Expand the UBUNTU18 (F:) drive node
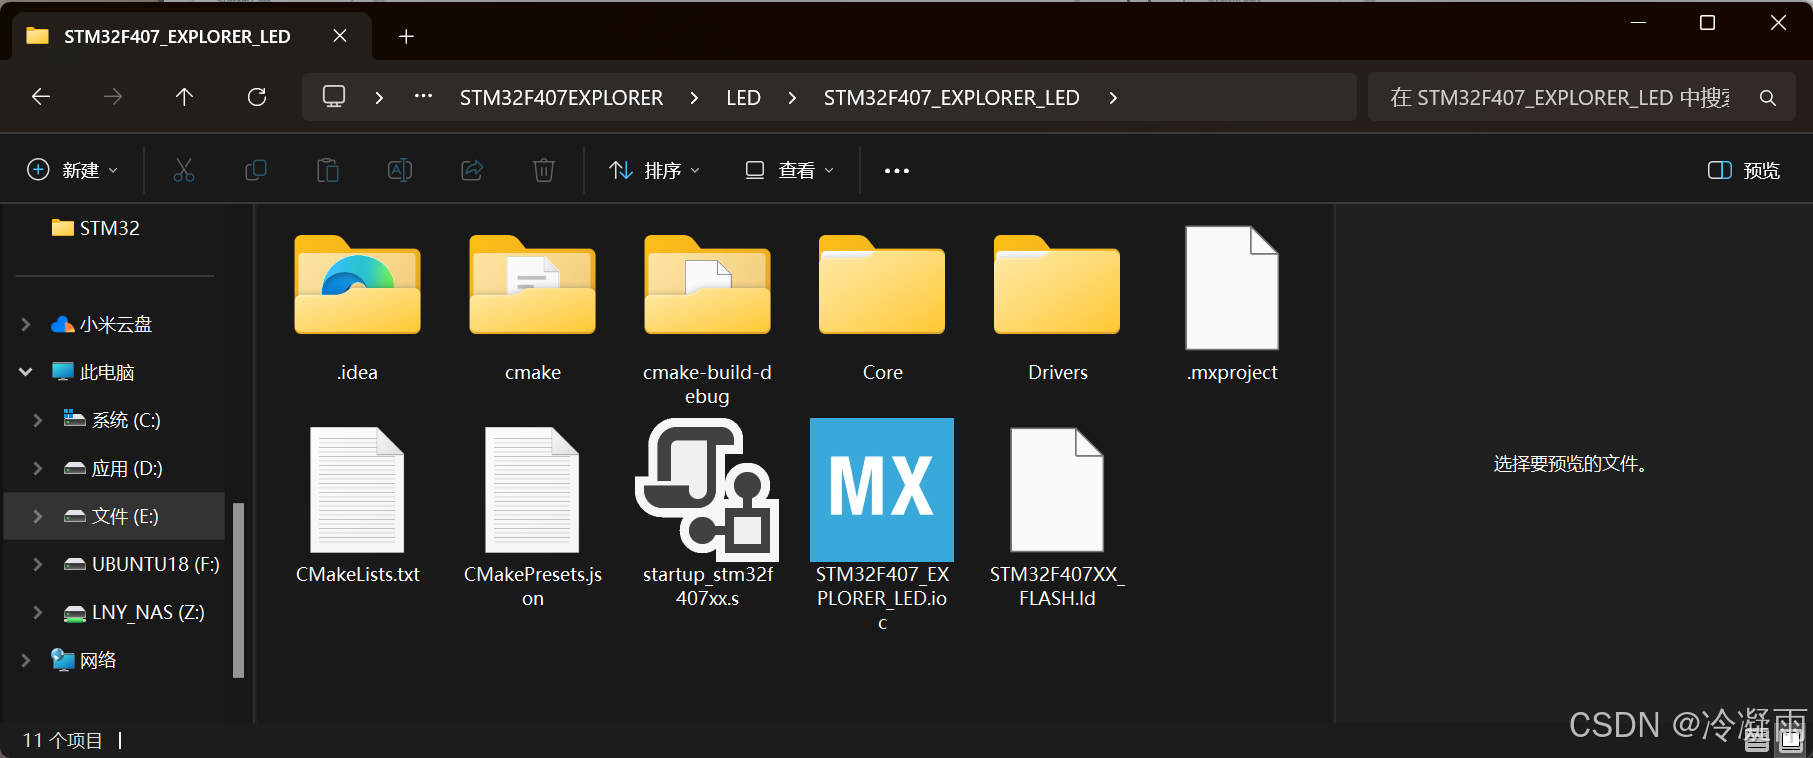The height and width of the screenshot is (758, 1813). (38, 564)
